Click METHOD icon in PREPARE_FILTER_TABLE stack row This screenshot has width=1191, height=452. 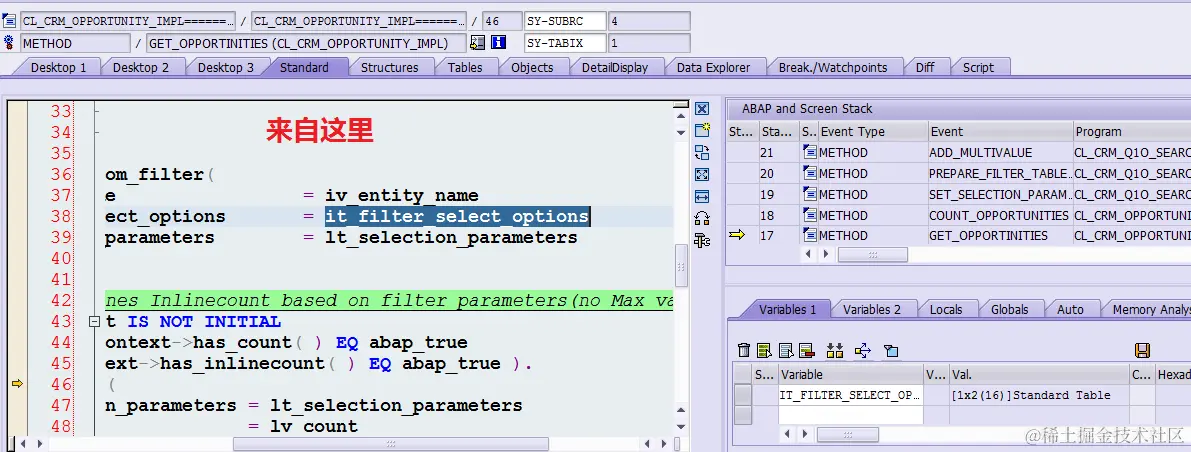point(810,174)
